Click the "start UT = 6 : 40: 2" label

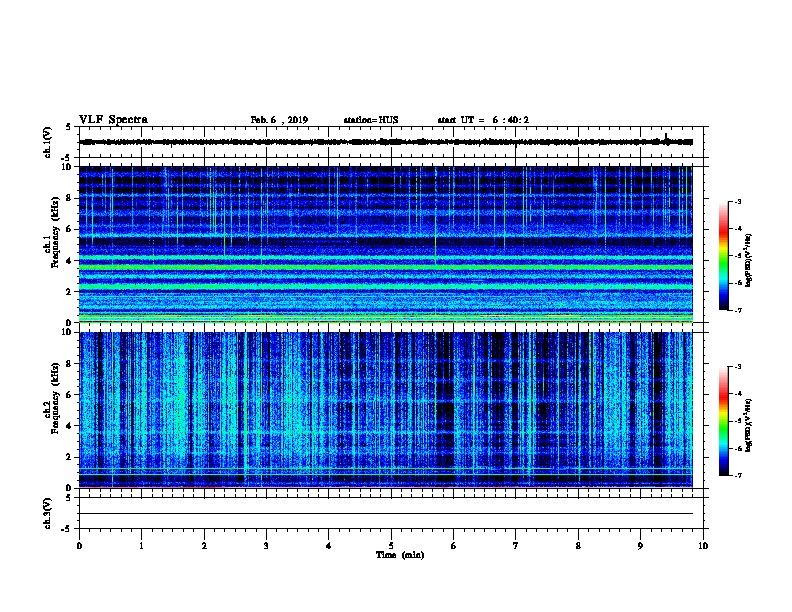point(483,120)
